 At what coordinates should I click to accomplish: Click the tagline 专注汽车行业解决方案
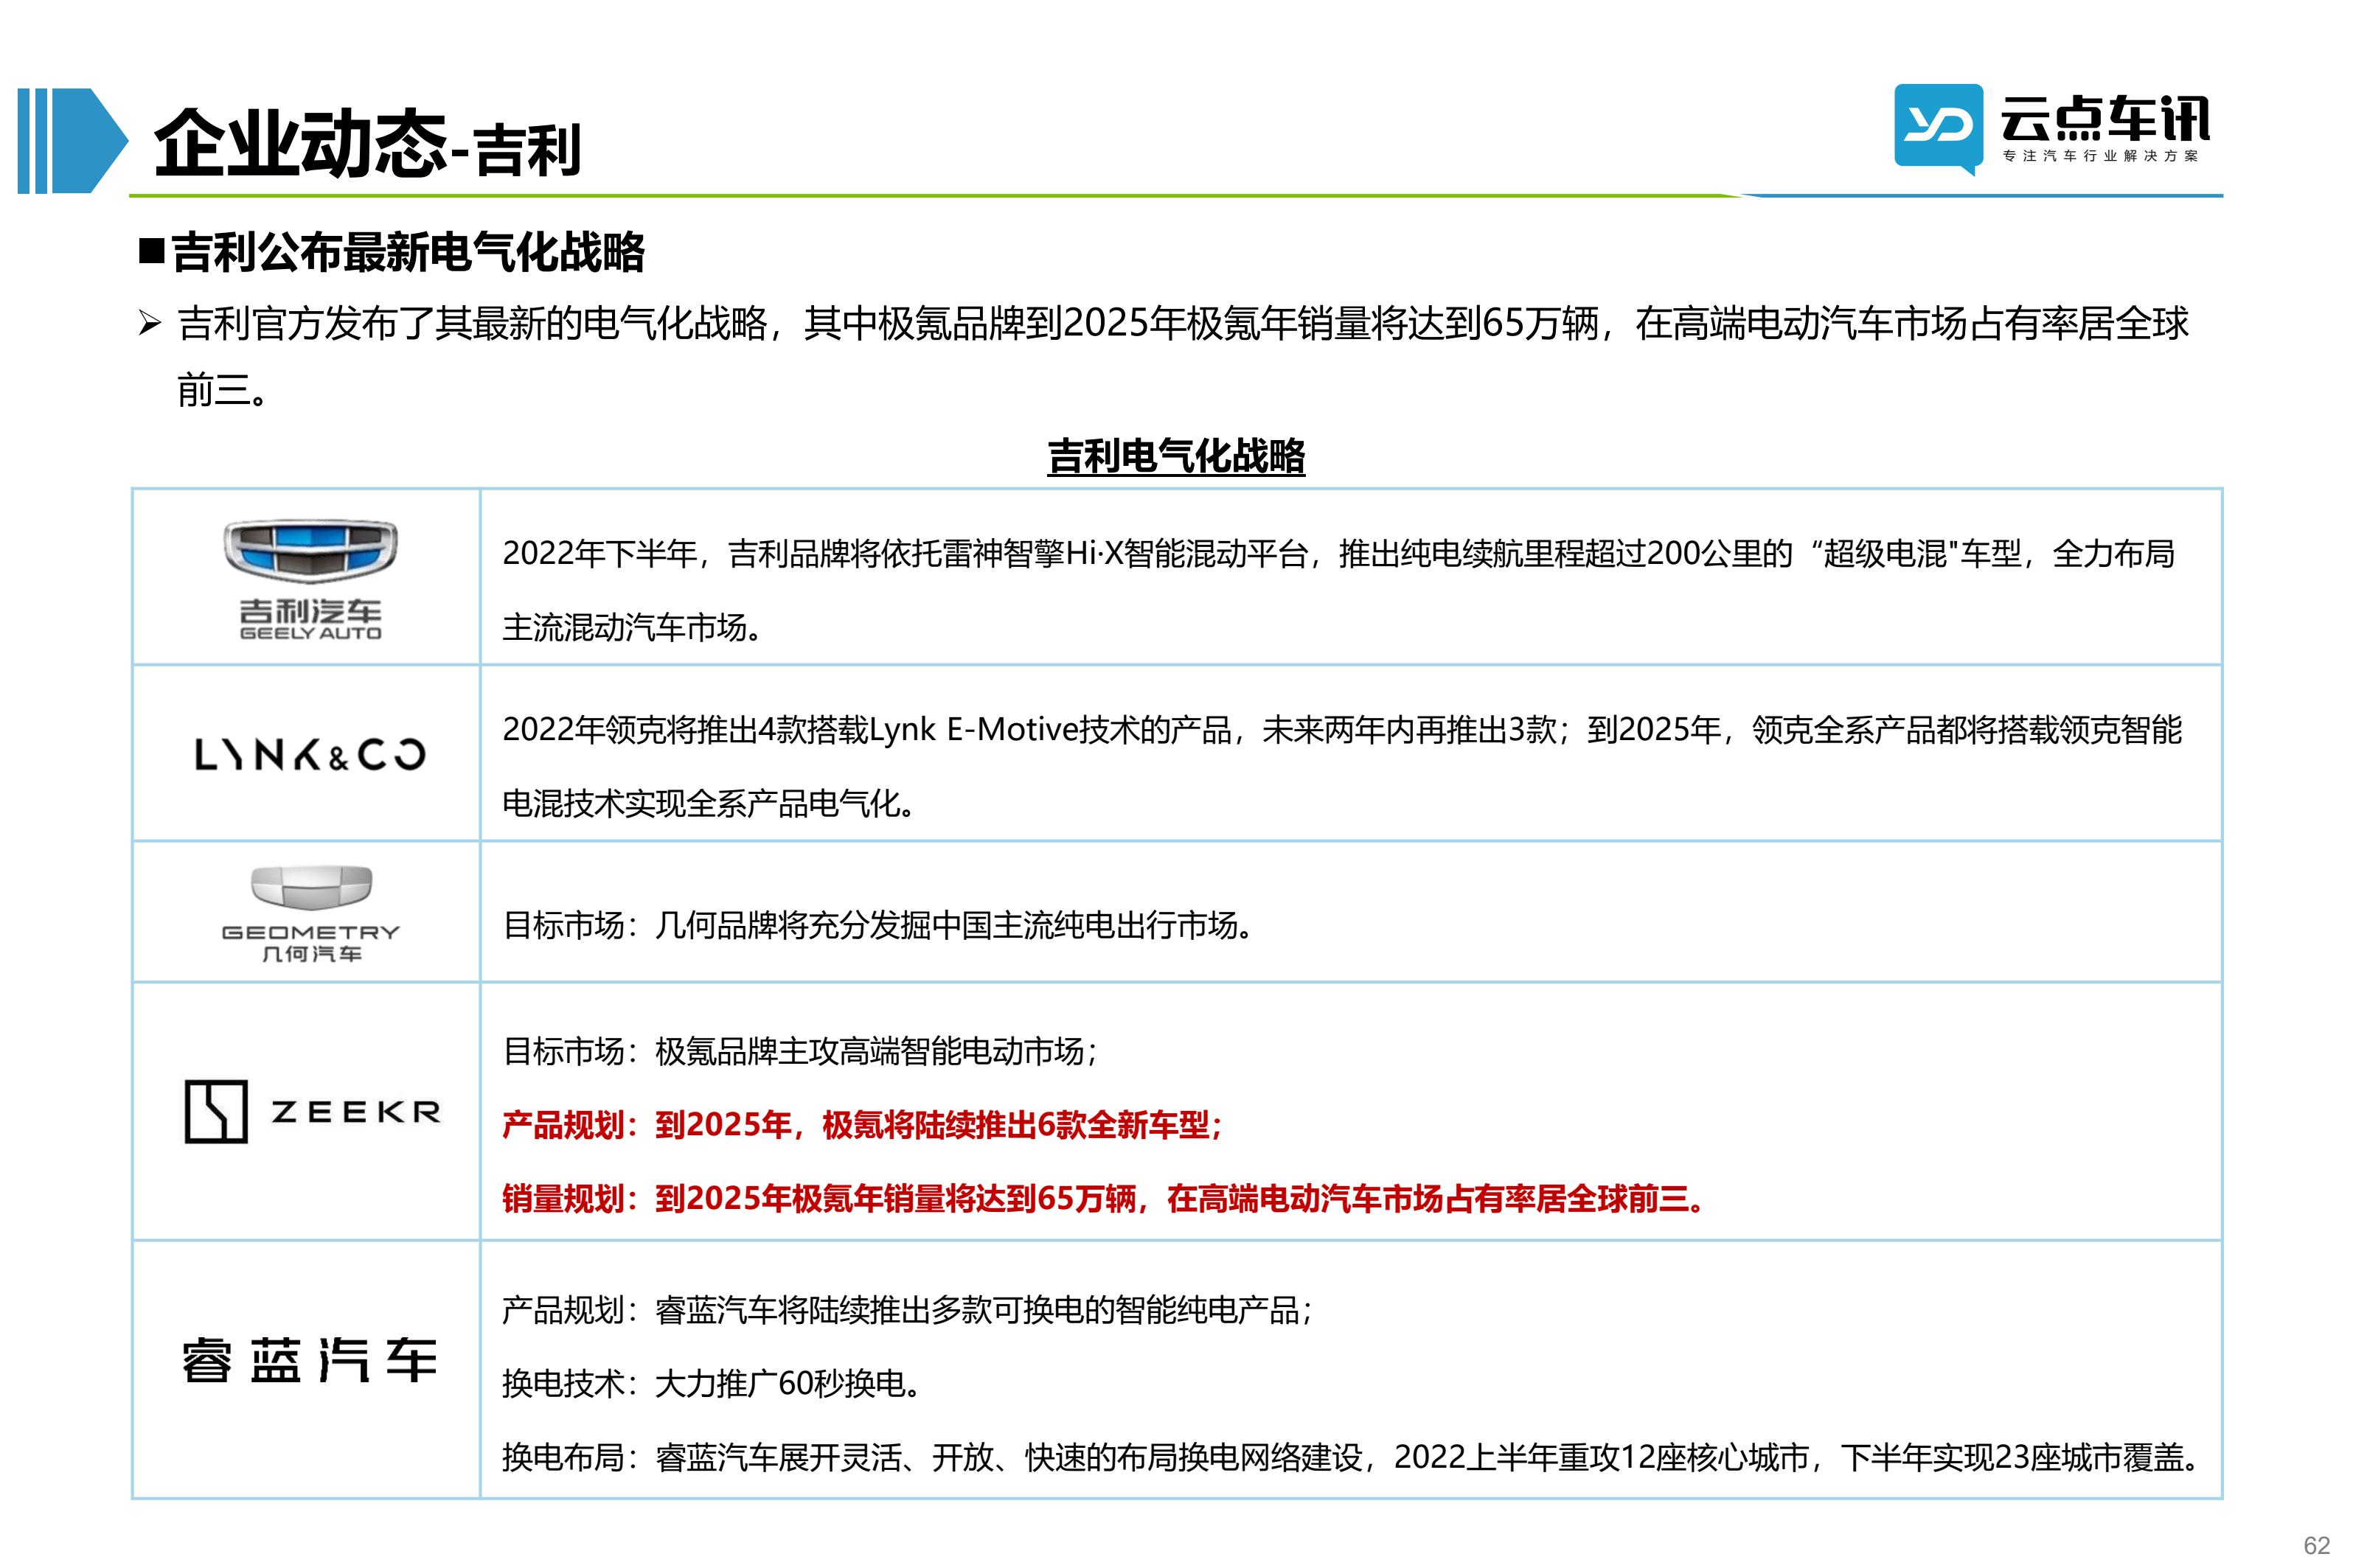tap(2101, 156)
